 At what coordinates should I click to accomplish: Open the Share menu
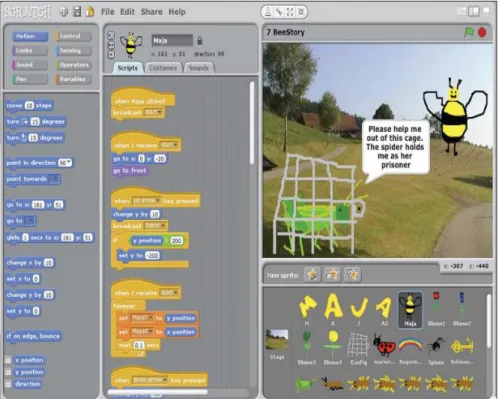coord(152,12)
